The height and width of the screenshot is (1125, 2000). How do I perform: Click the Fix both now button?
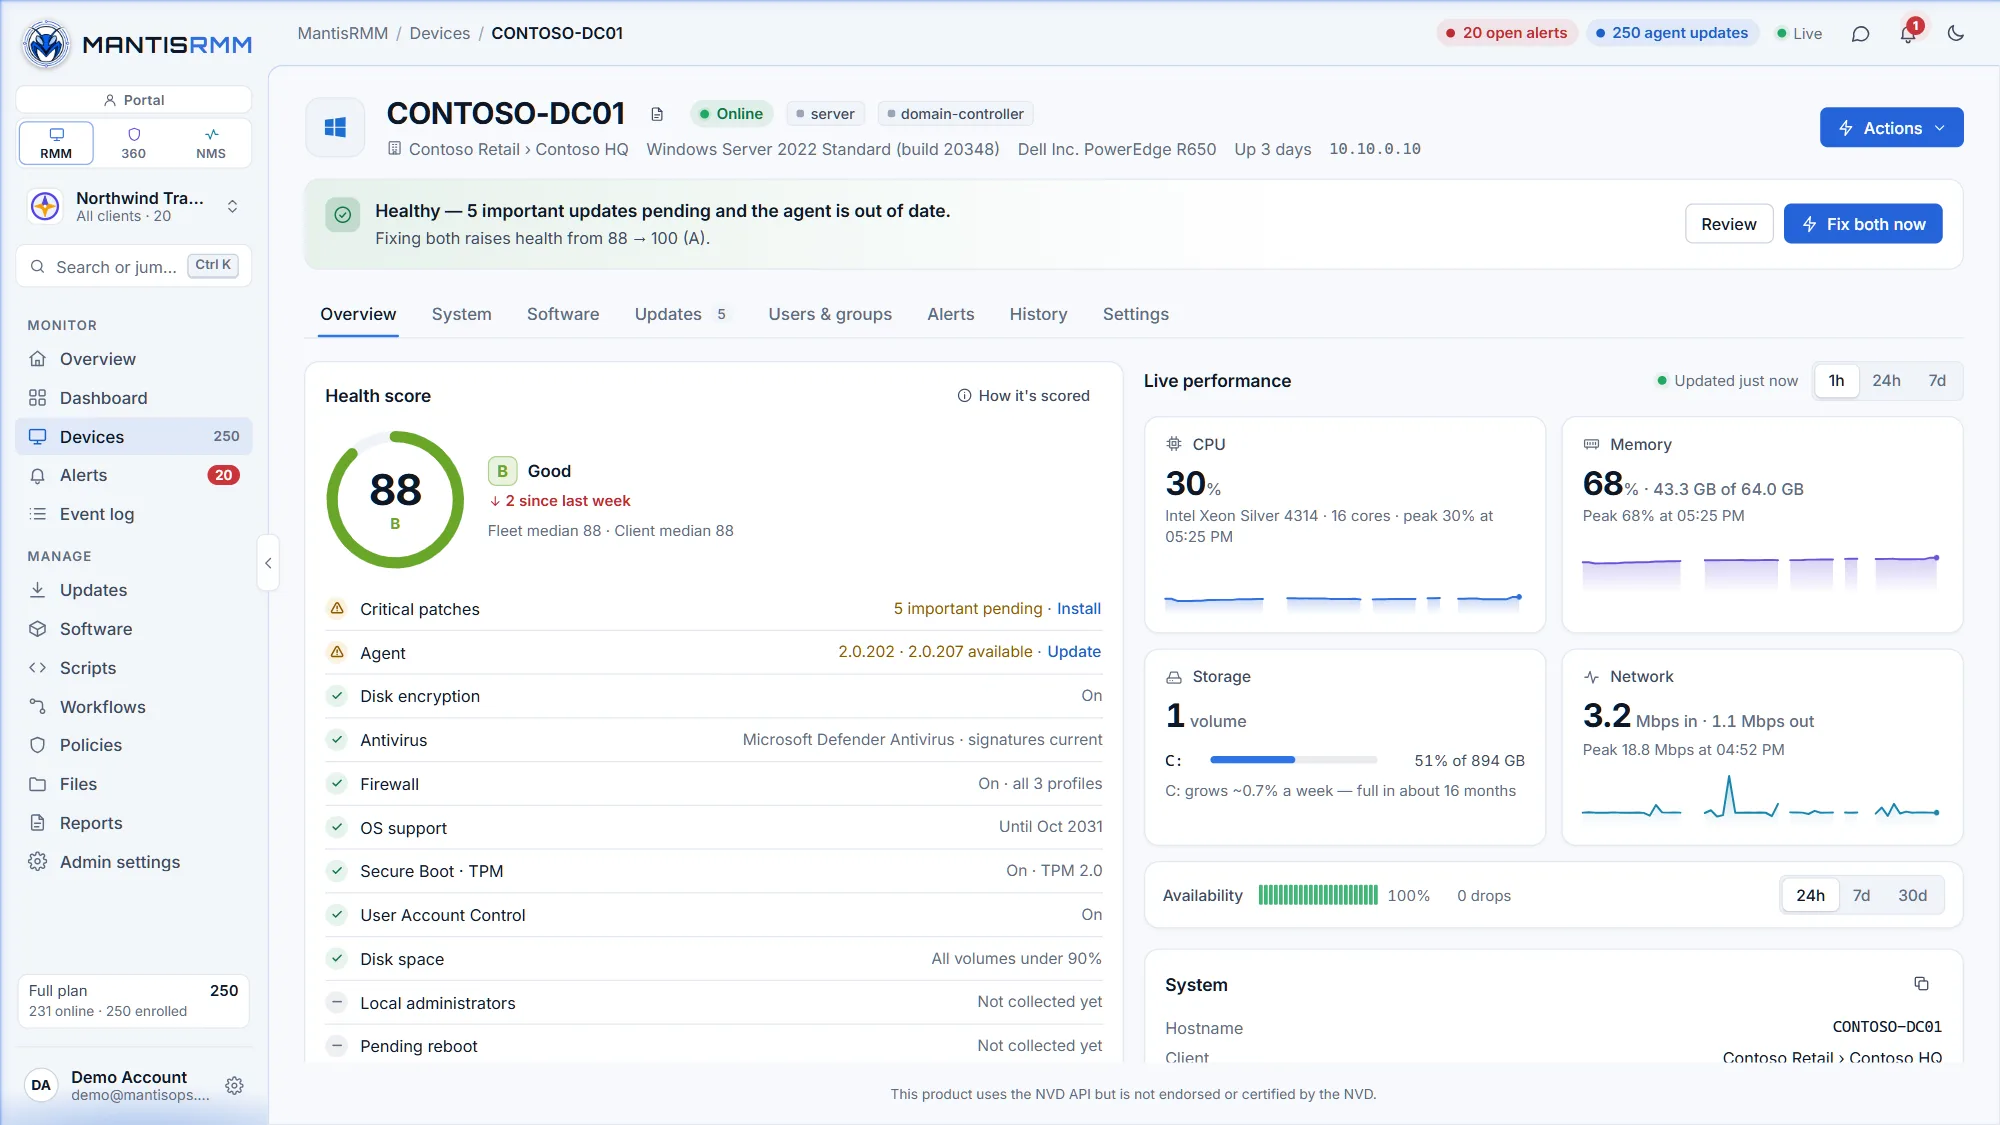pos(1863,224)
